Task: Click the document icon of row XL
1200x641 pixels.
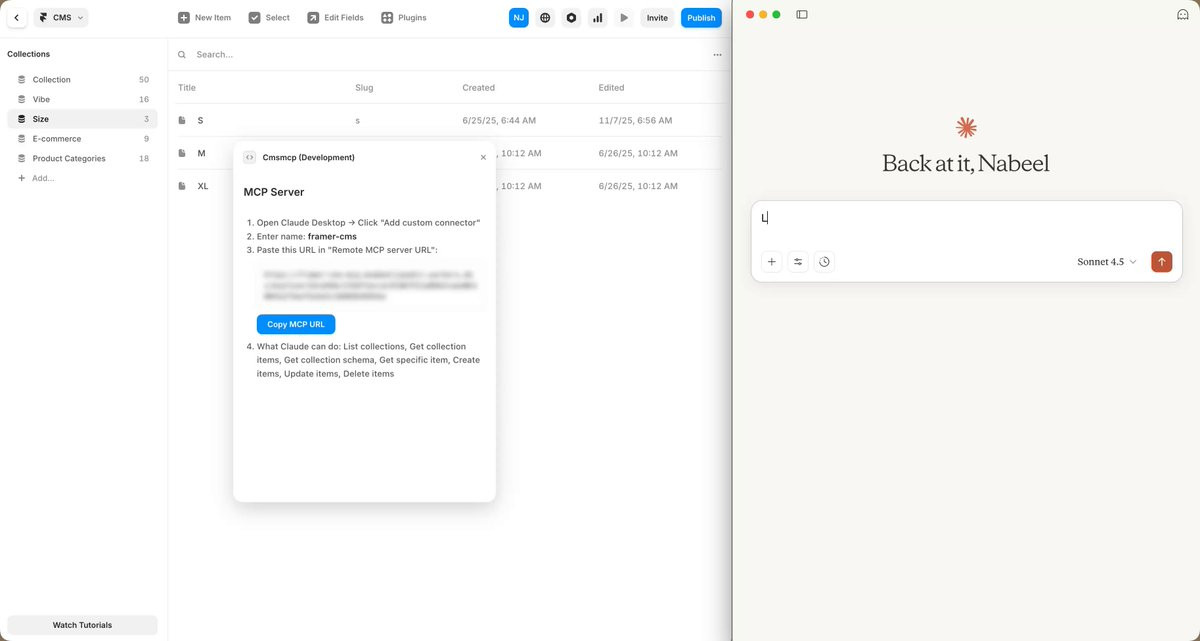Action: tap(182, 186)
